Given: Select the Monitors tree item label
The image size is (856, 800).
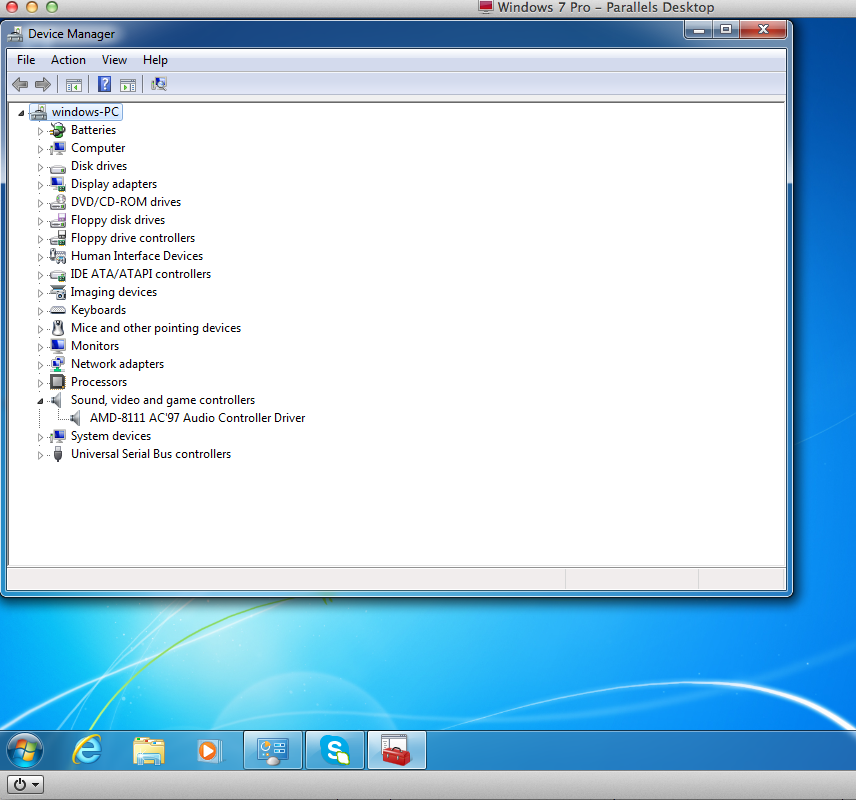Looking at the screenshot, I should tap(95, 346).
